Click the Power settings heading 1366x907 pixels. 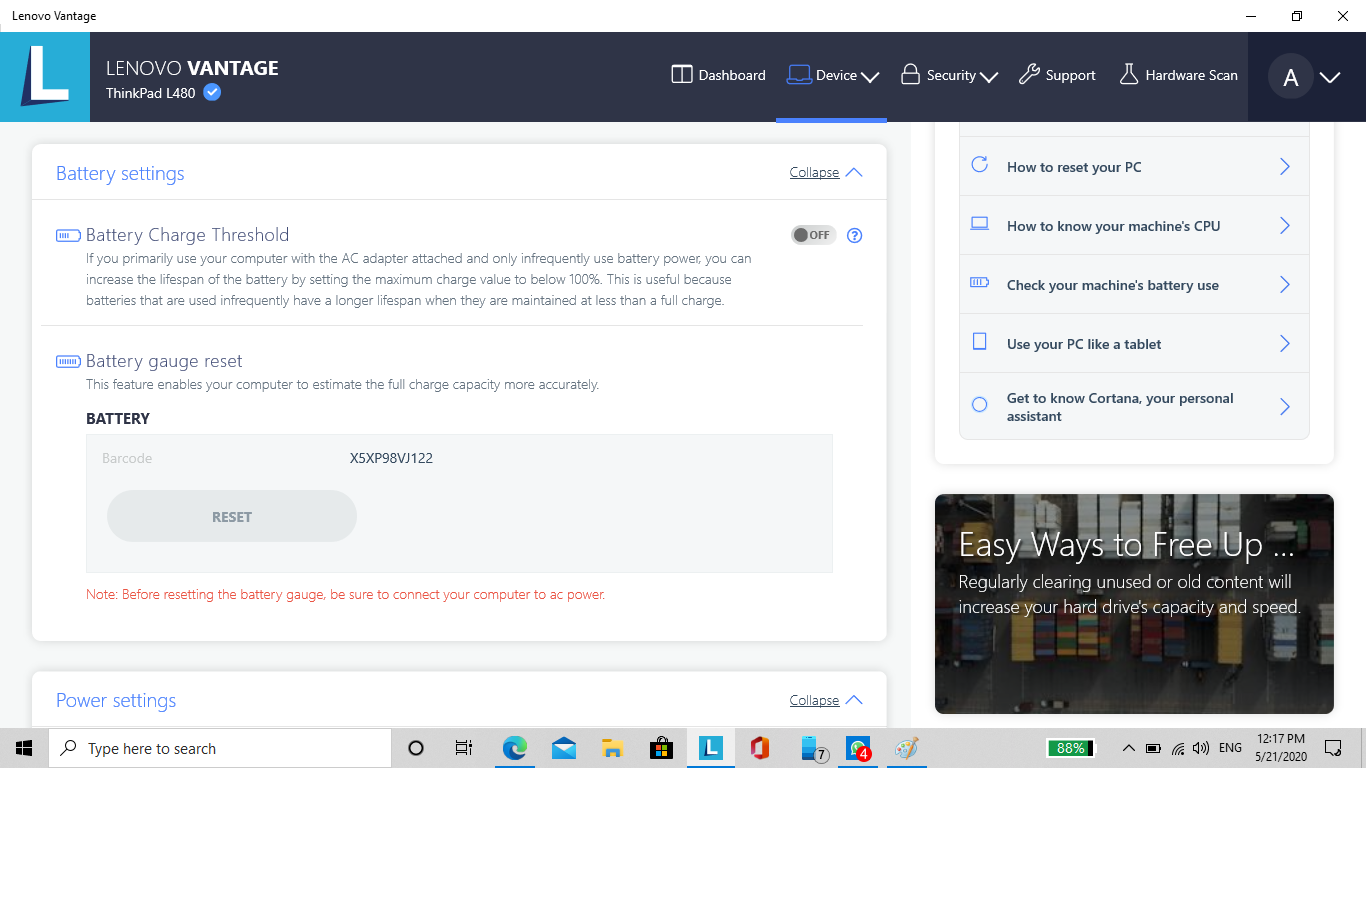tap(116, 700)
